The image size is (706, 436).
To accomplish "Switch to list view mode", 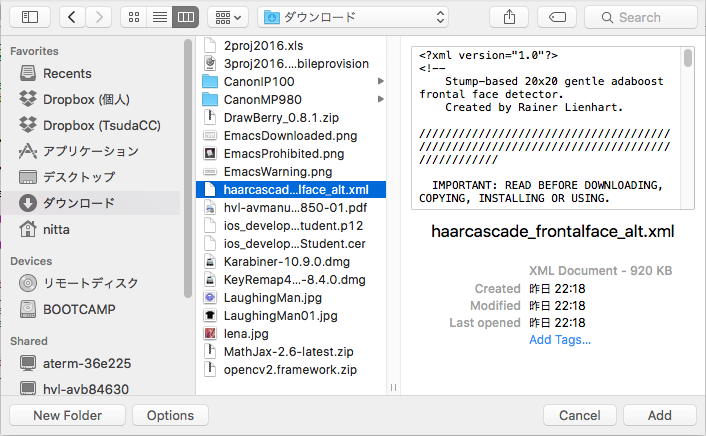I will click(160, 17).
